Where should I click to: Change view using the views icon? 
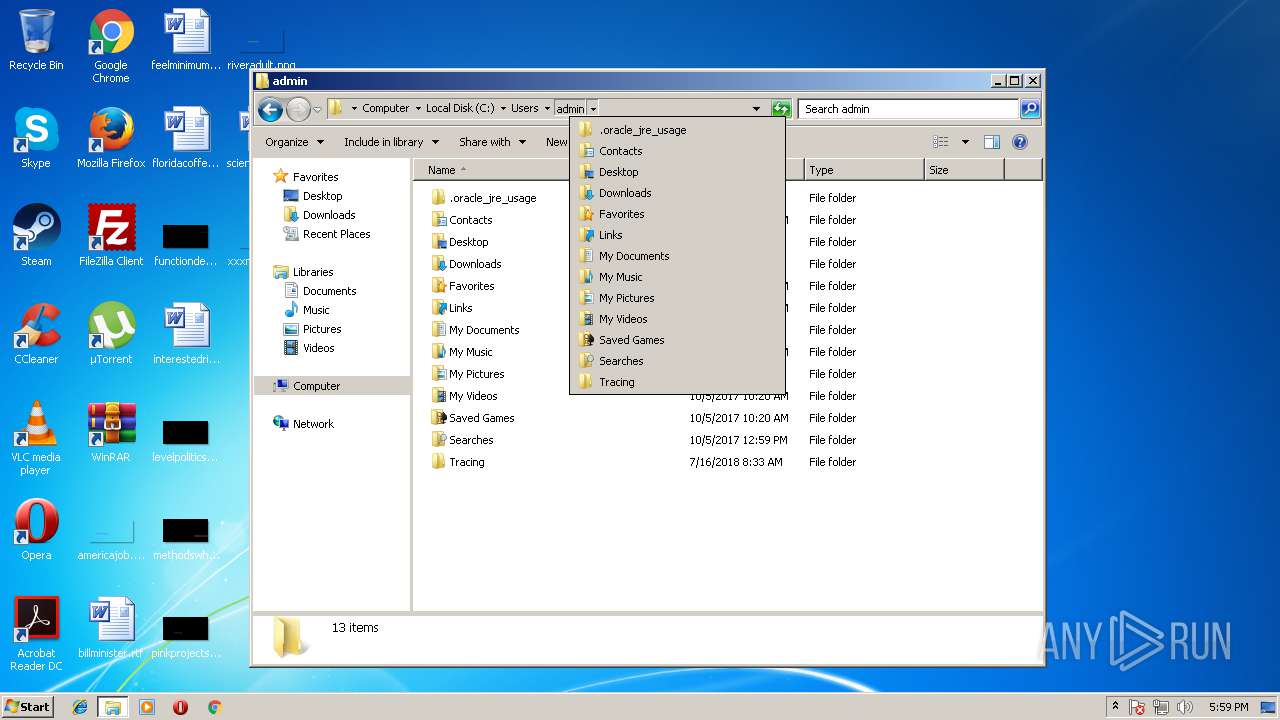[940, 142]
